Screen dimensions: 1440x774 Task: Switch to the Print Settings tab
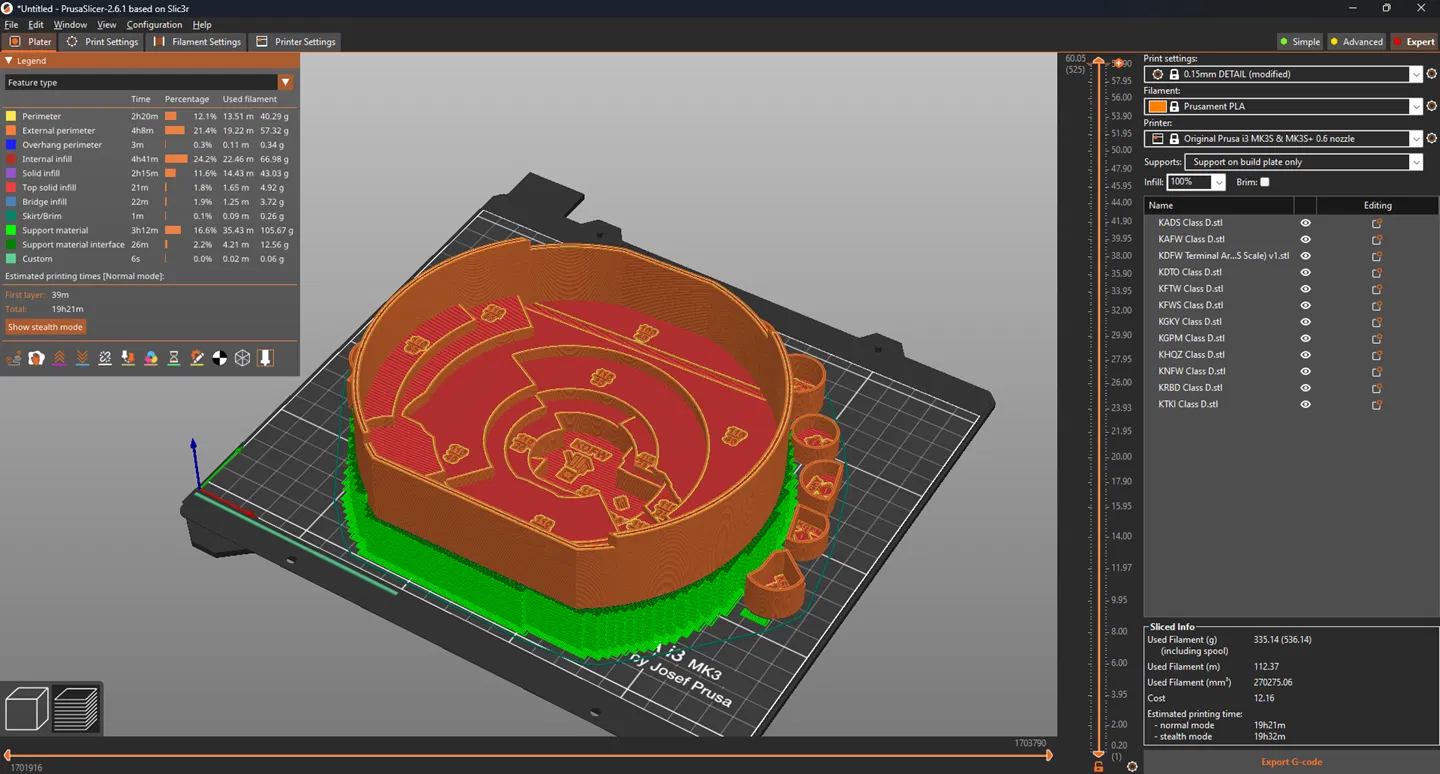pos(102,42)
